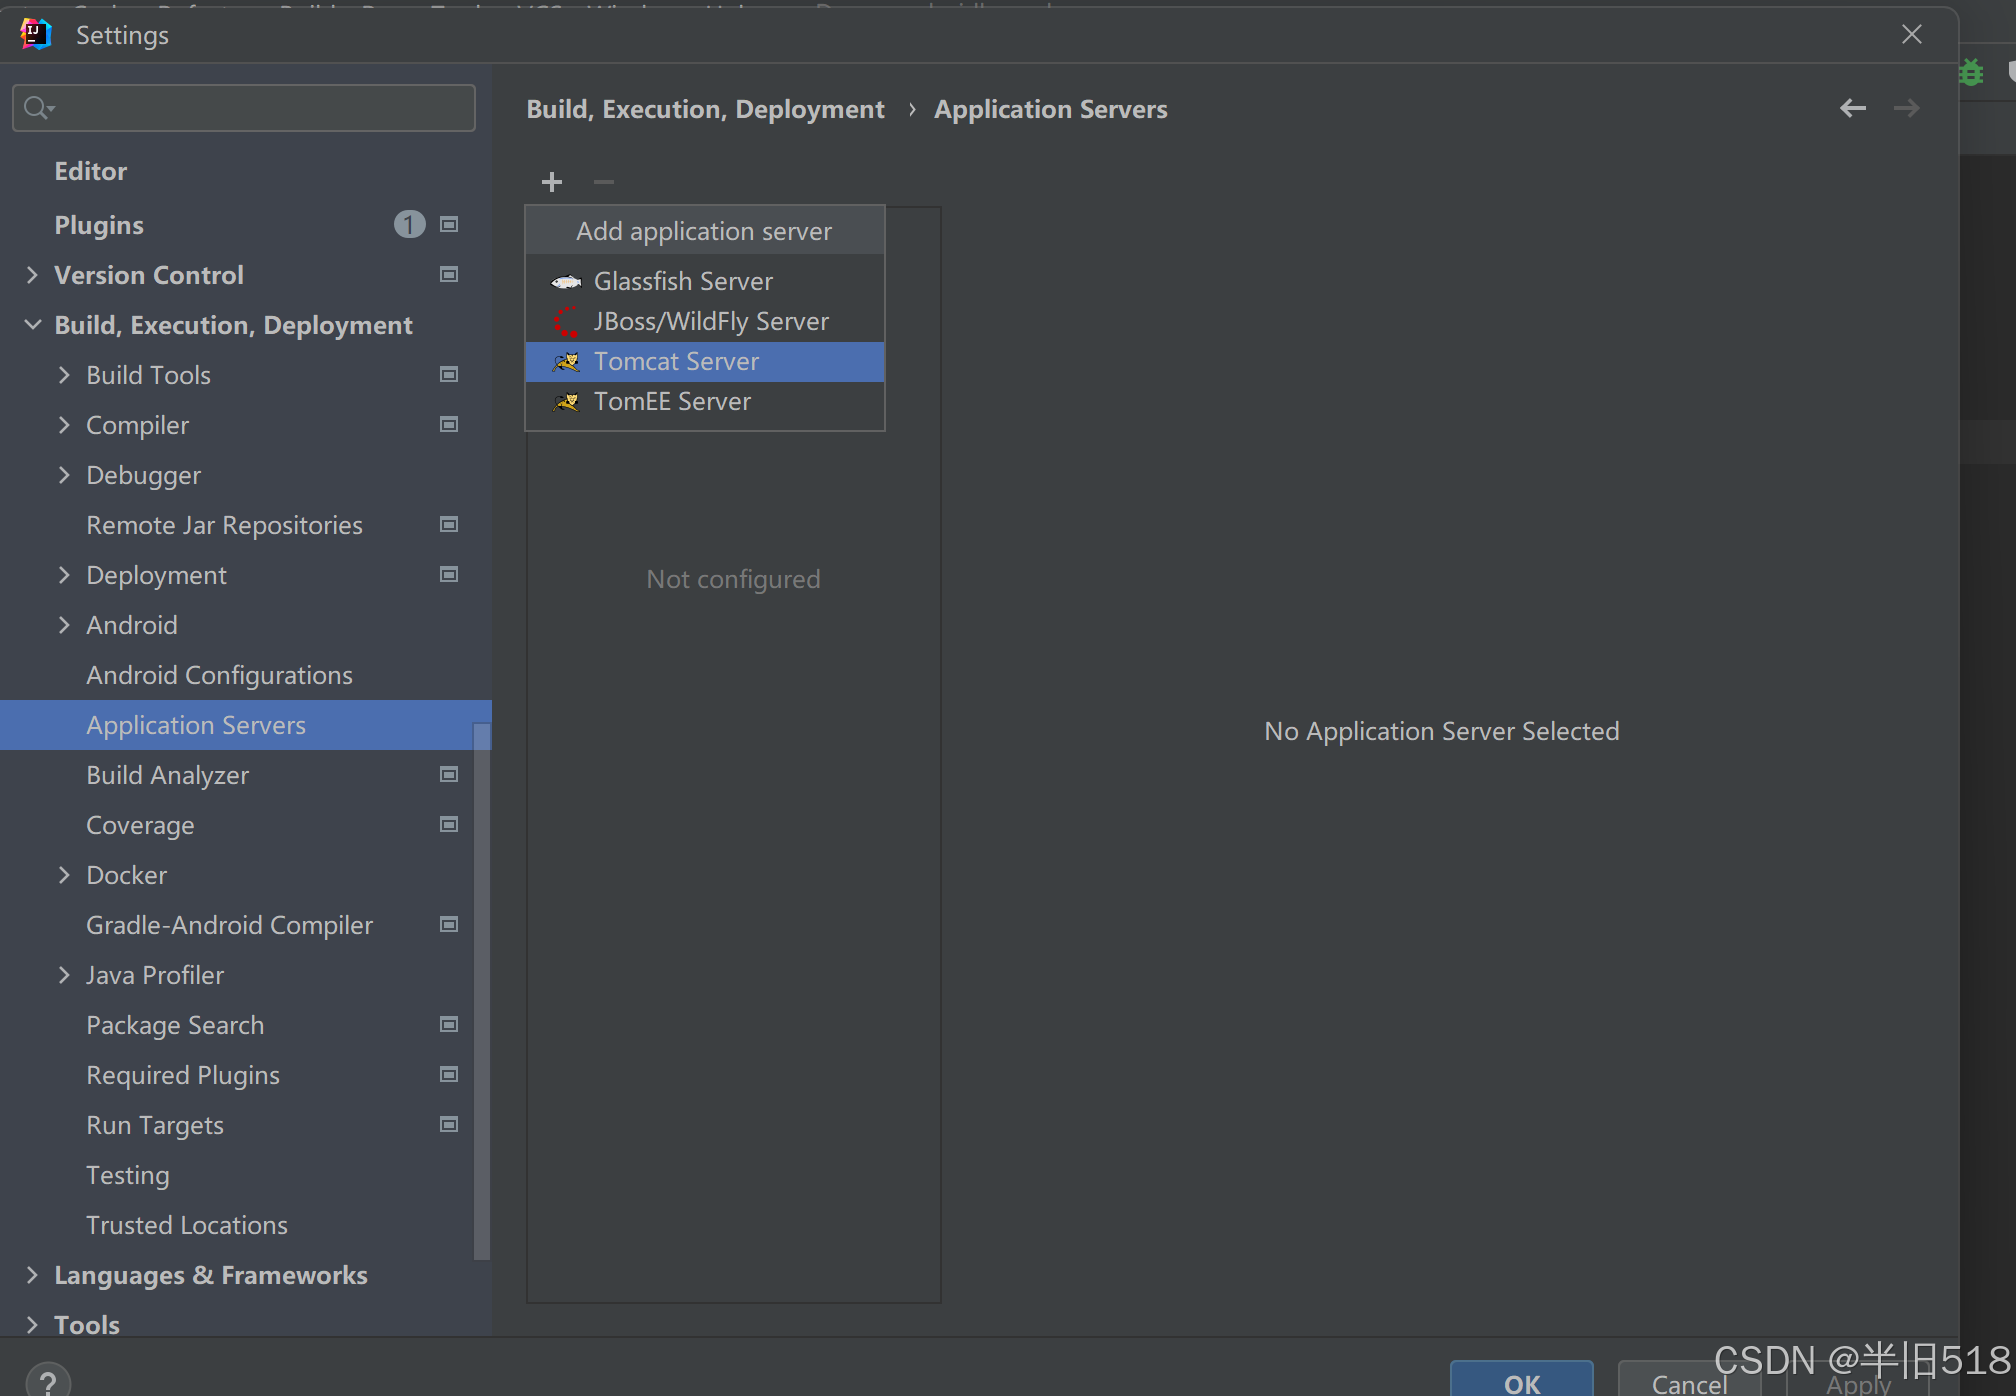The width and height of the screenshot is (2016, 1396).
Task: Expand the Version Control section
Action: coord(32,275)
